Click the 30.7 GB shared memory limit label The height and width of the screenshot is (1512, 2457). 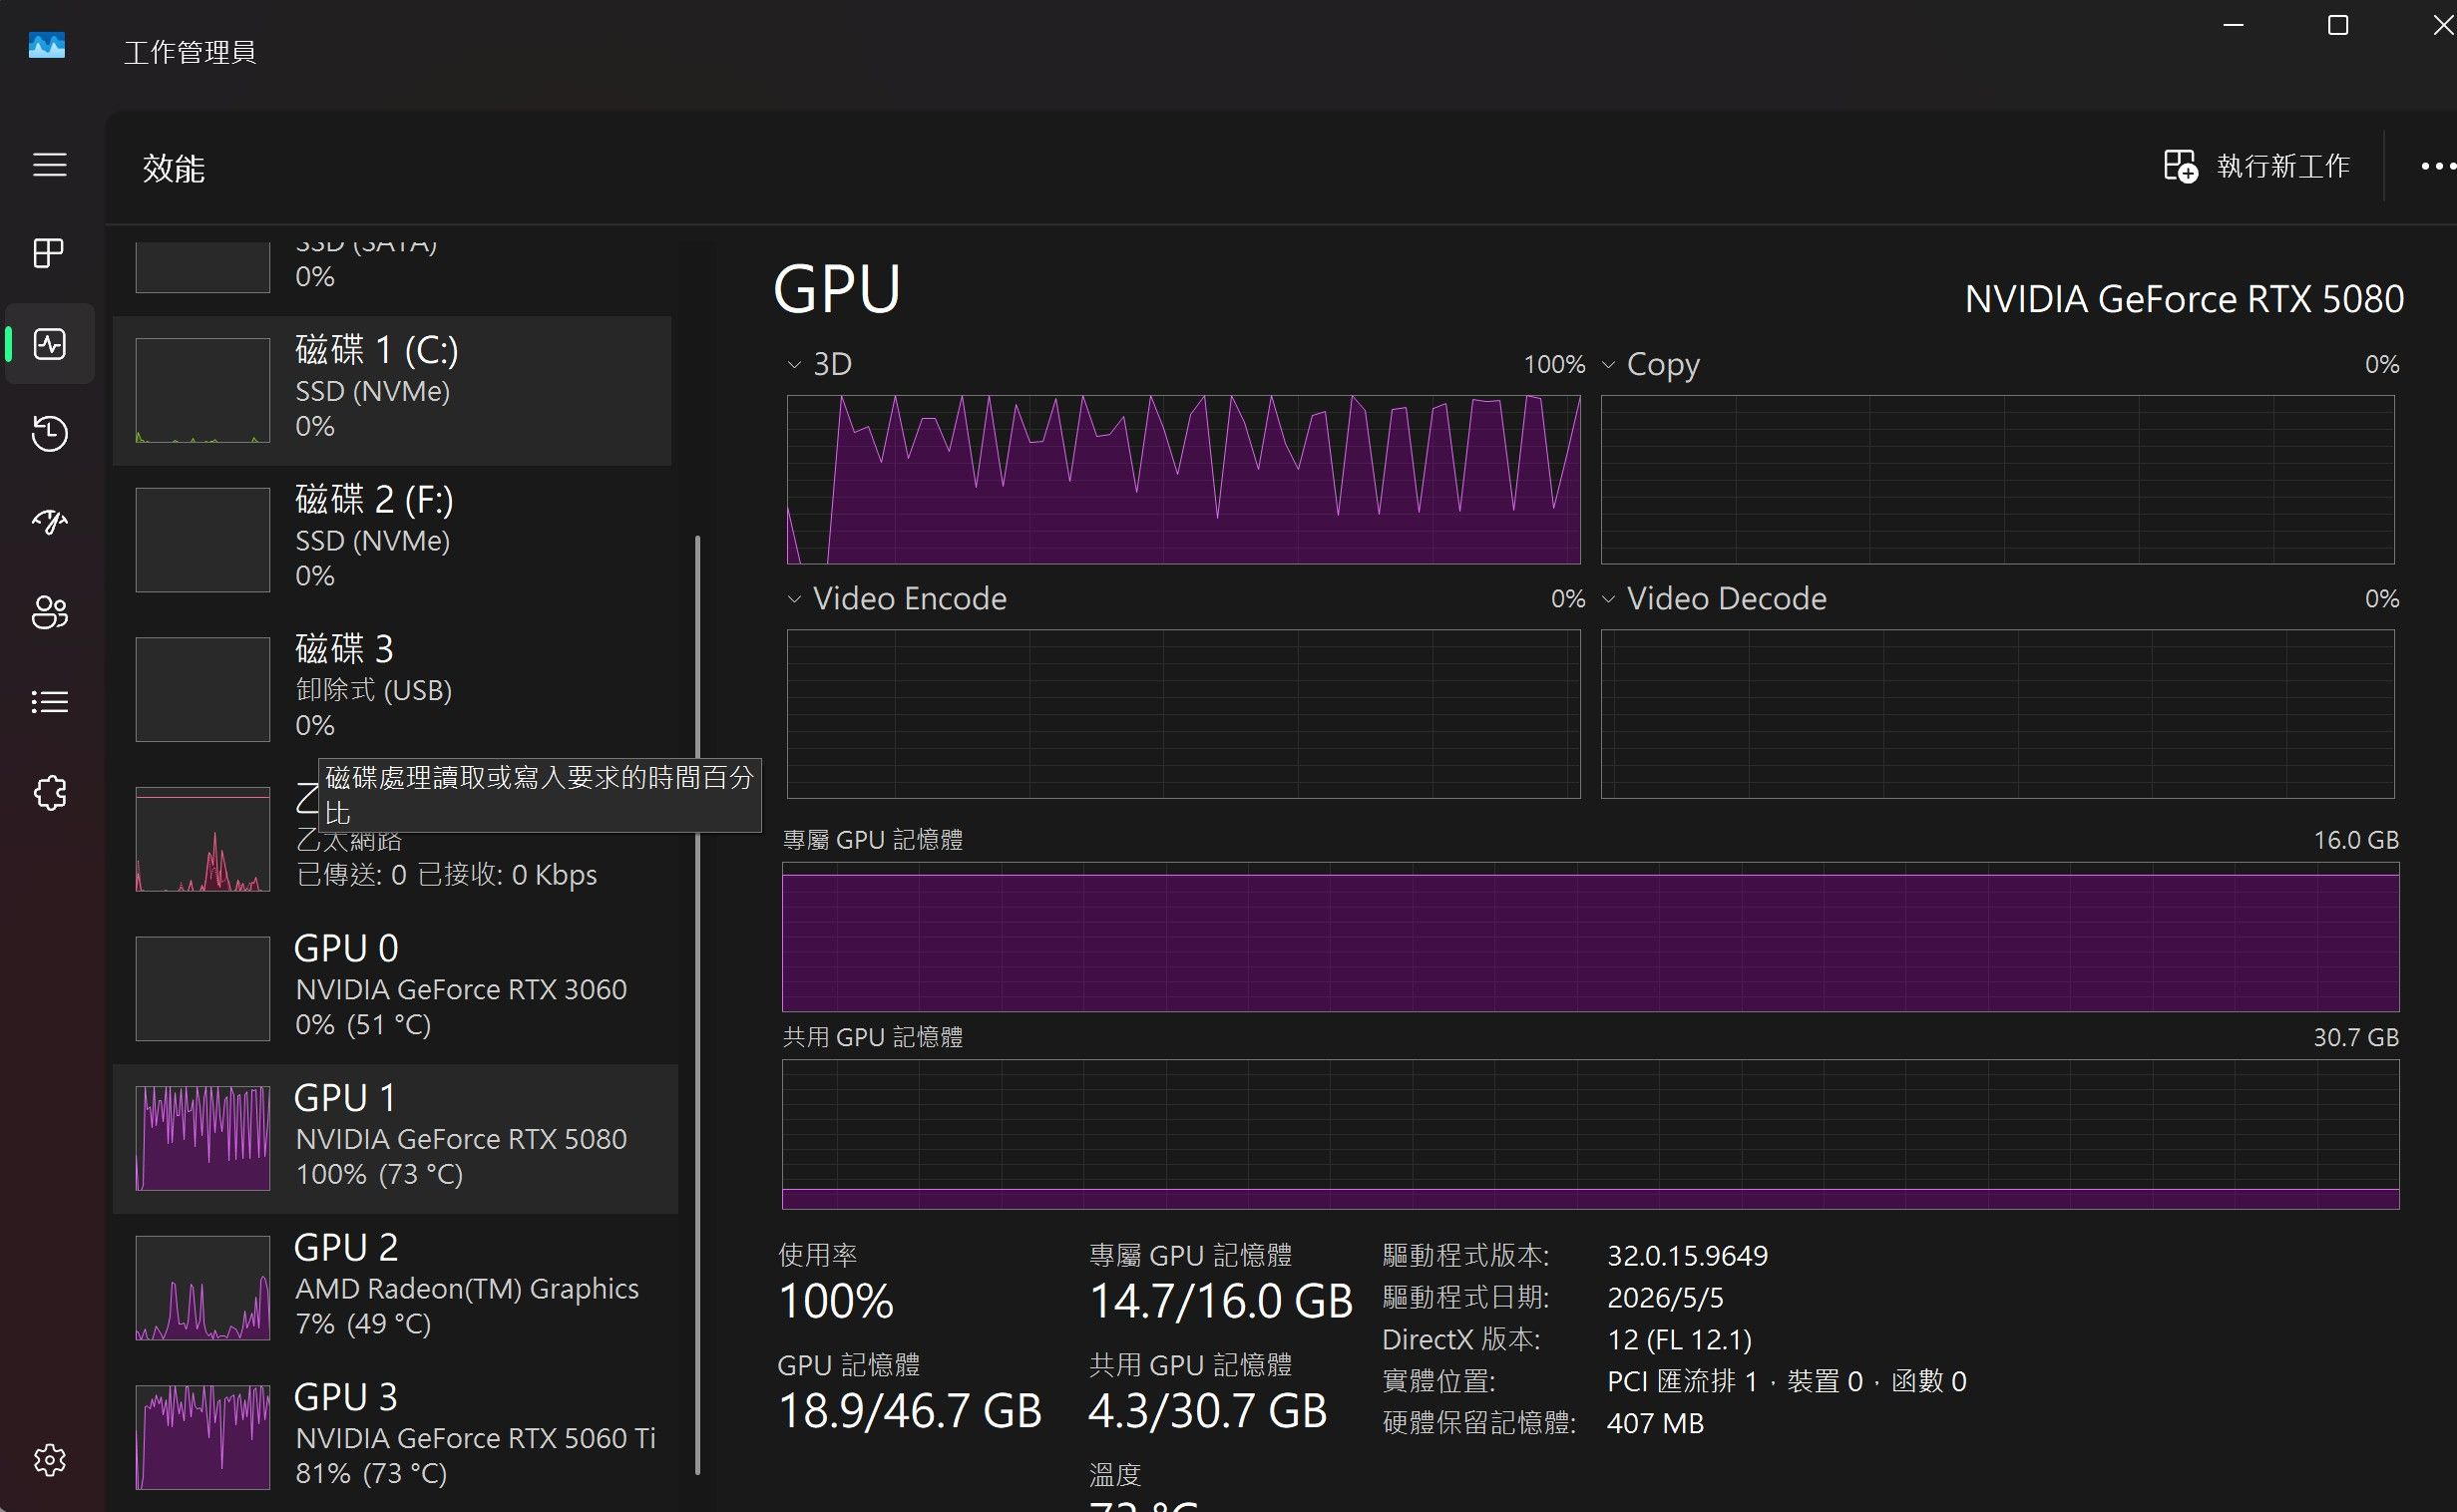click(2356, 1038)
